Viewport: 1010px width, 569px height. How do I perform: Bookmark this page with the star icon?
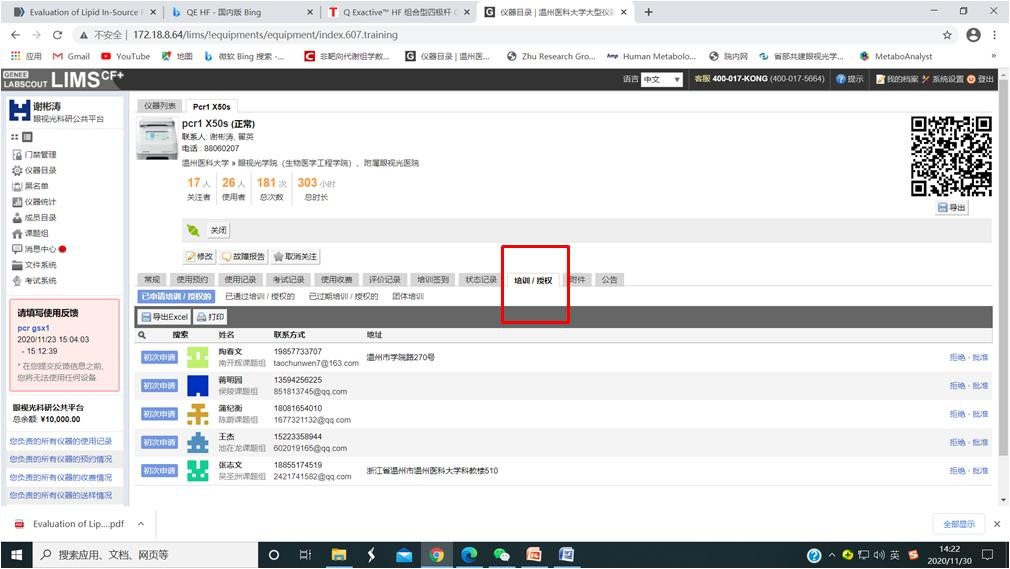(x=947, y=35)
